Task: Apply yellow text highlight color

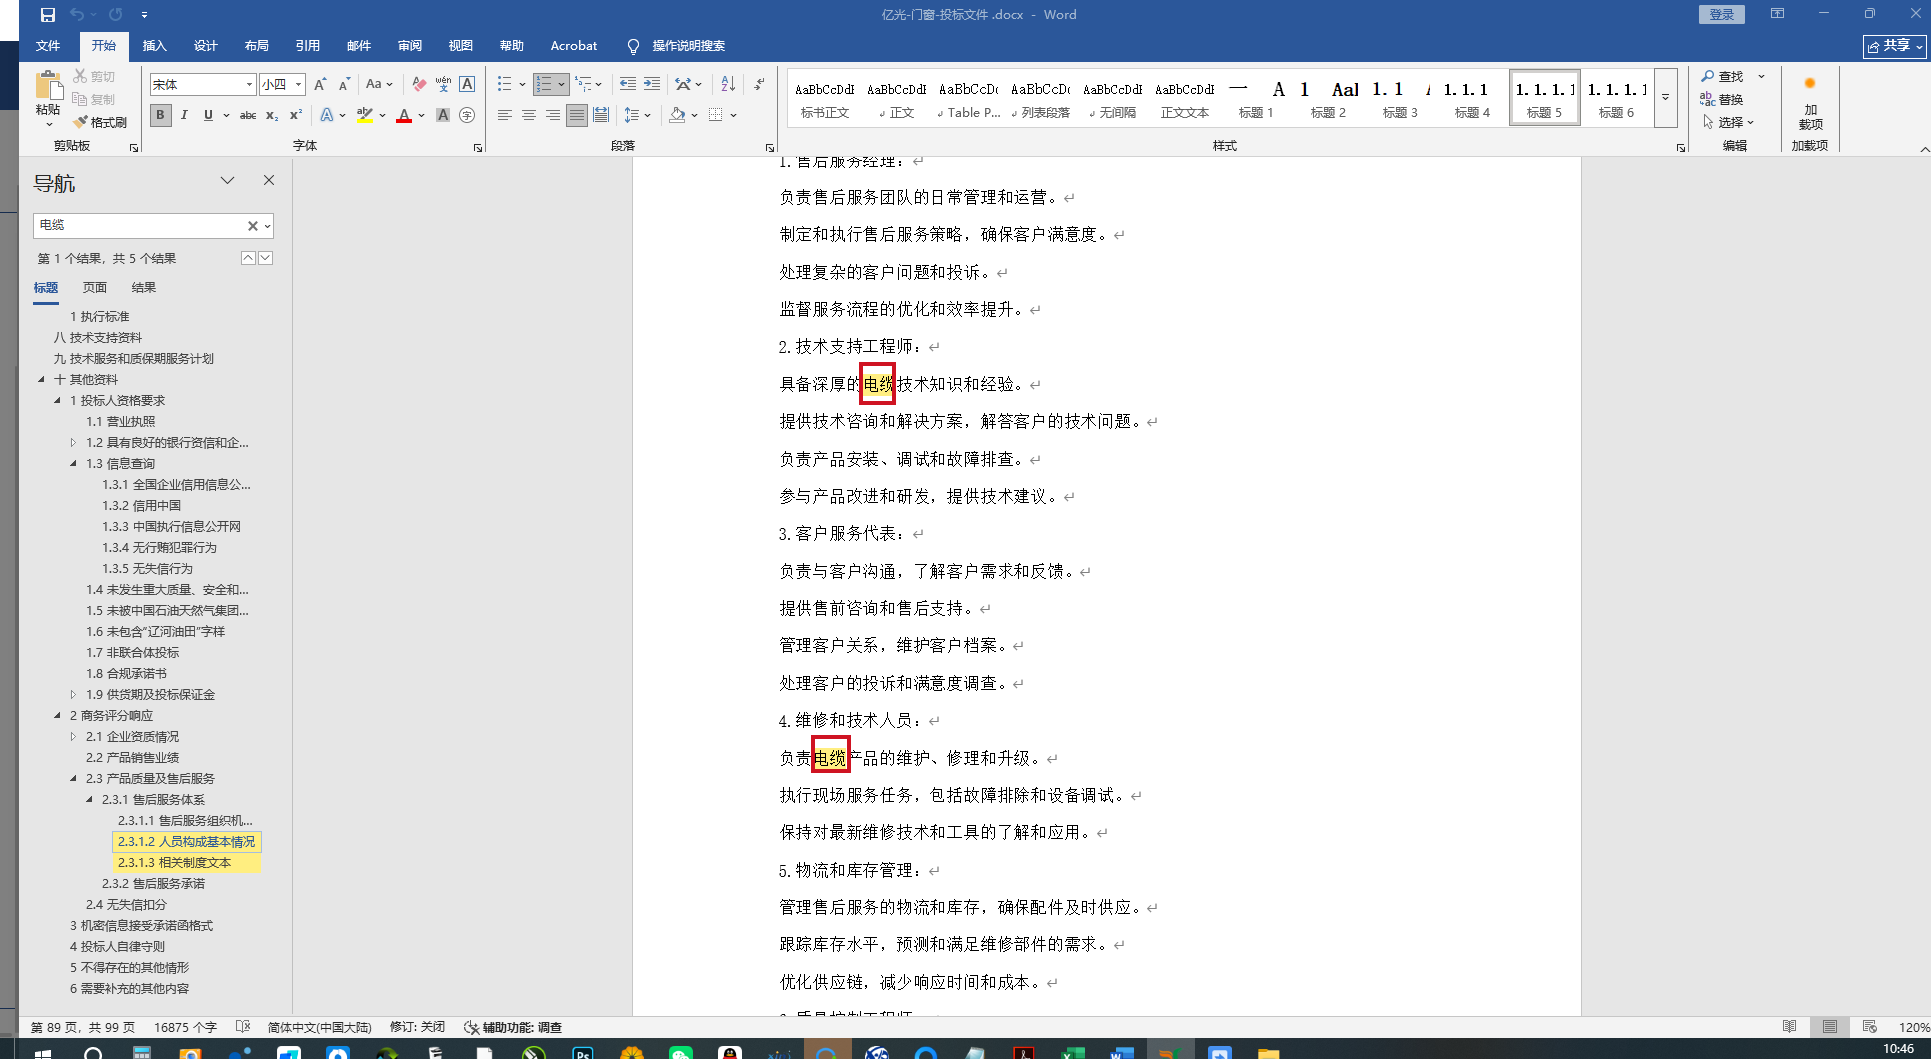Action: [x=365, y=115]
